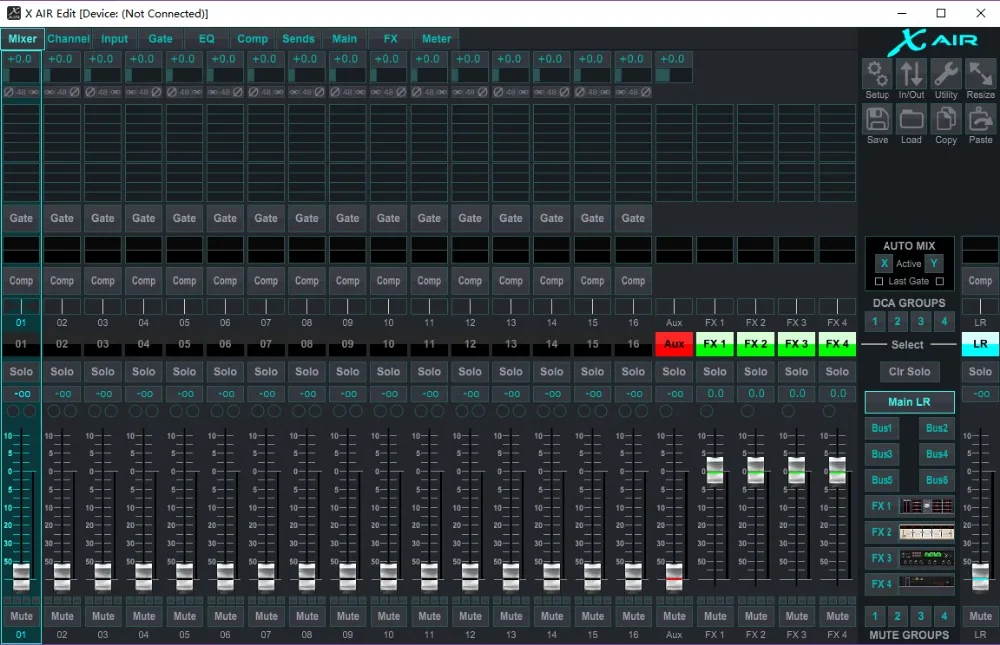The image size is (1000, 645).
Task: Open the FX tab
Action: pyautogui.click(x=390, y=39)
